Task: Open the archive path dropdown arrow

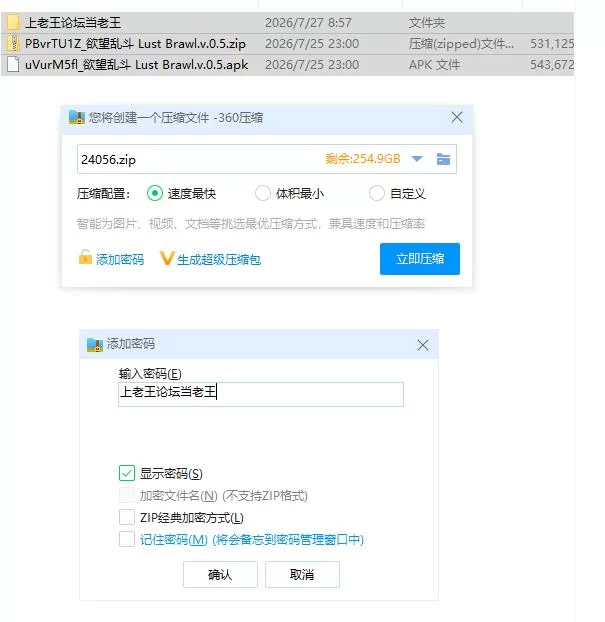Action: pos(417,159)
